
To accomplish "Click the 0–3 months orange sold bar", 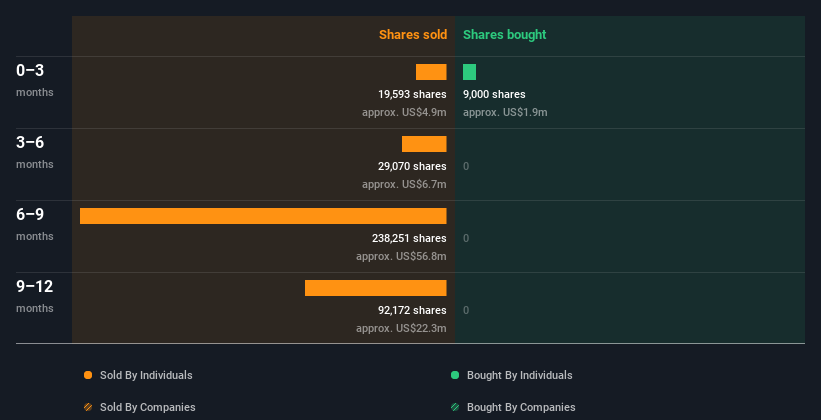I will (x=431, y=72).
